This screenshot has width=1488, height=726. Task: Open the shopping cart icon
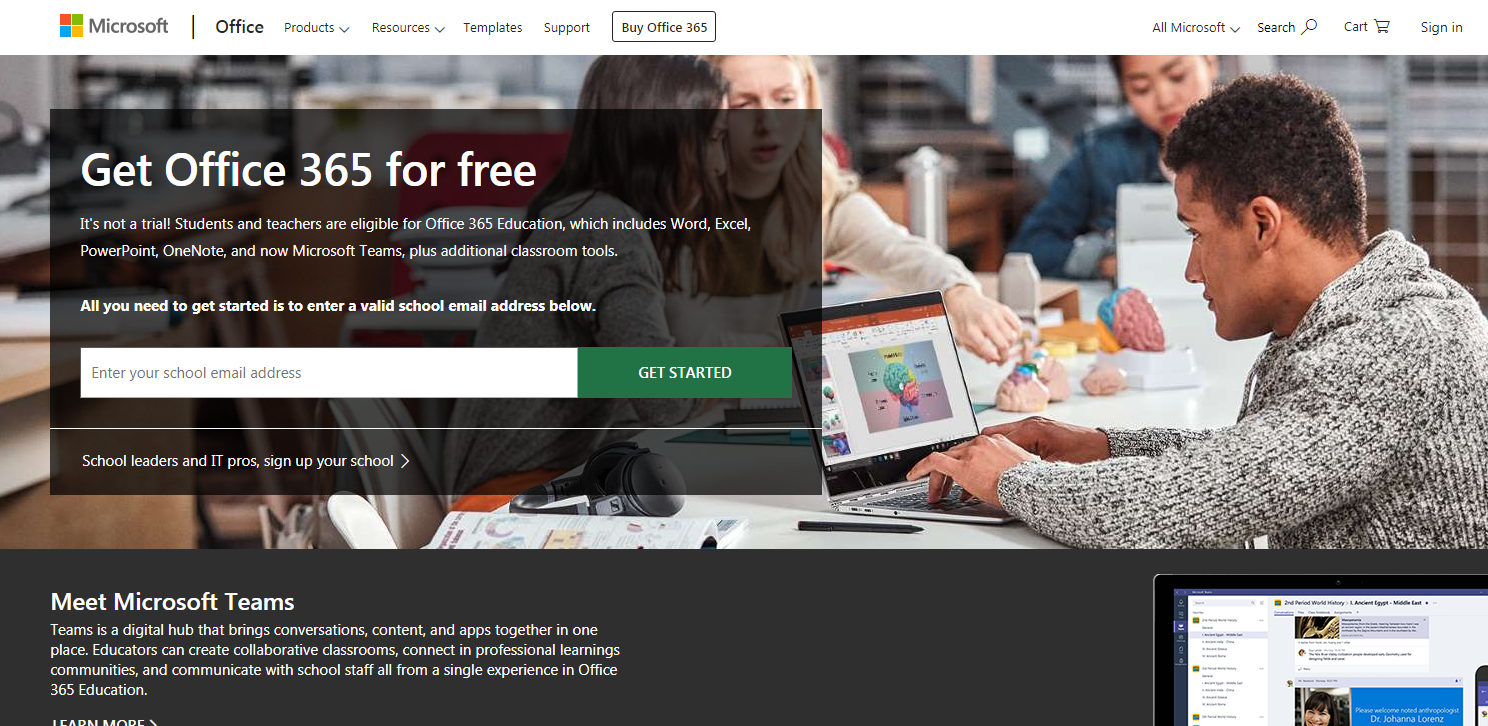[x=1381, y=26]
